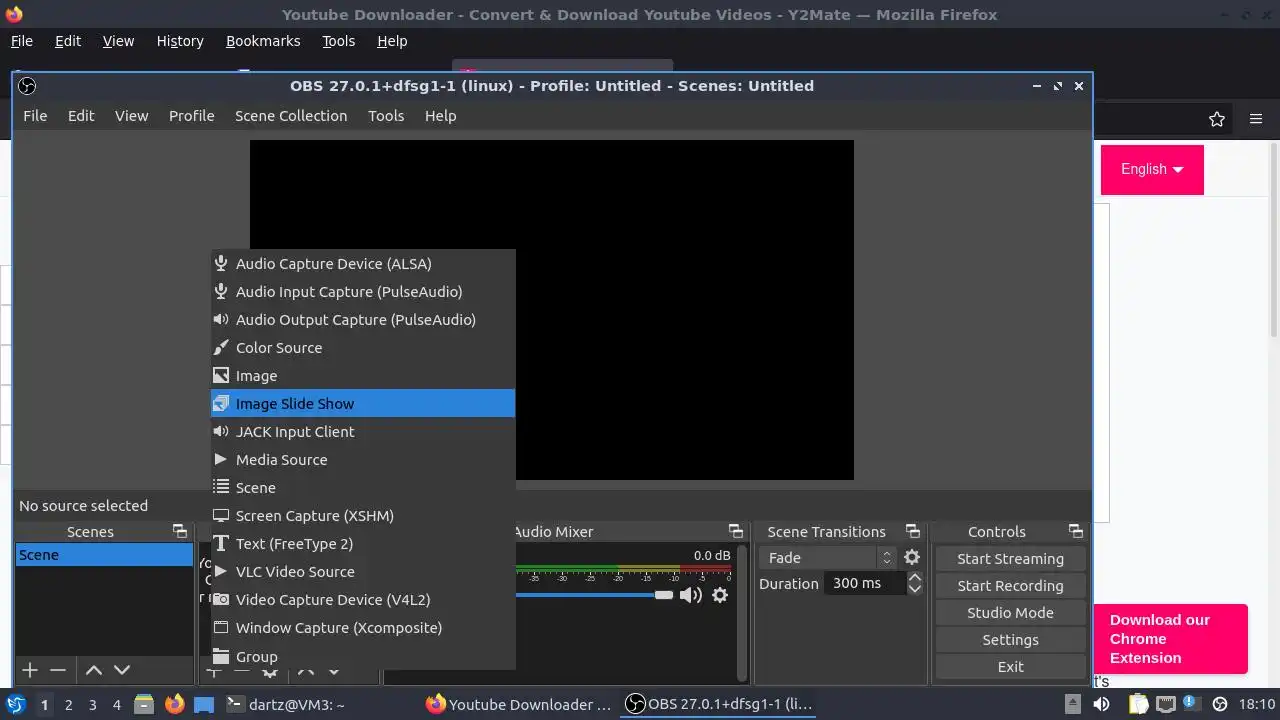Move scene up with arrow icon
Screen dimensions: 1280x720
coord(94,670)
